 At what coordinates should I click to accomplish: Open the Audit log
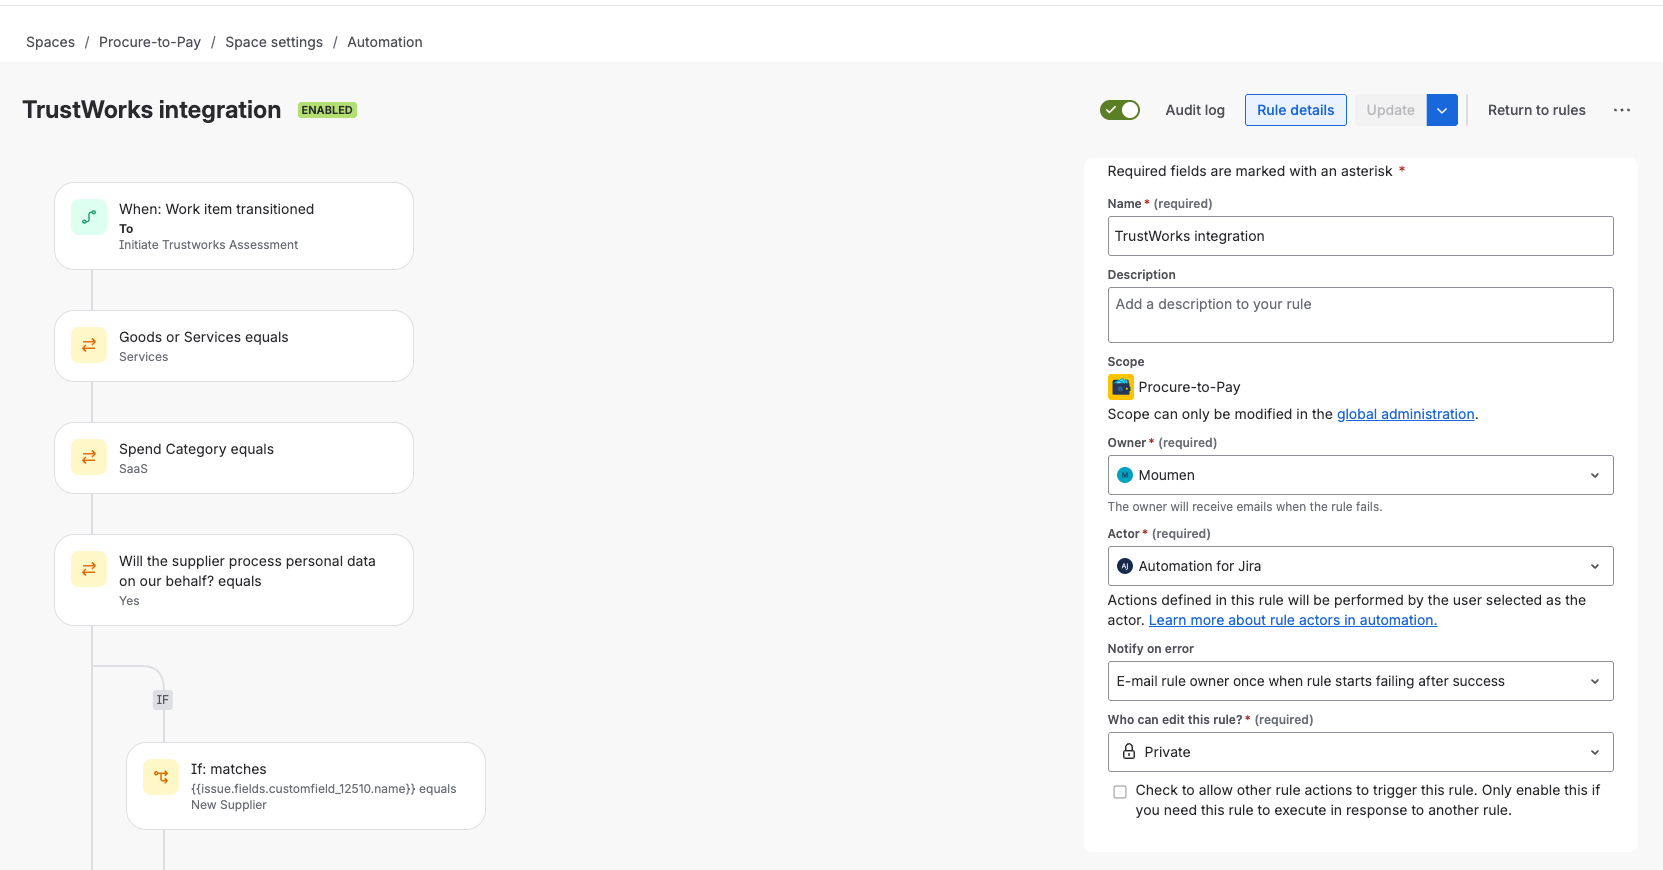(x=1195, y=110)
